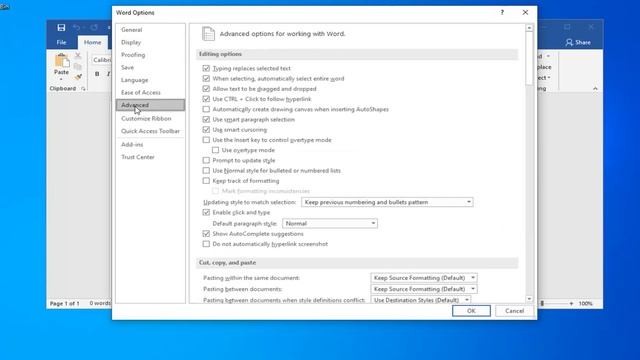Image resolution: width=640 pixels, height=360 pixels.
Task: Select General category in Word Options
Action: coord(150,30)
